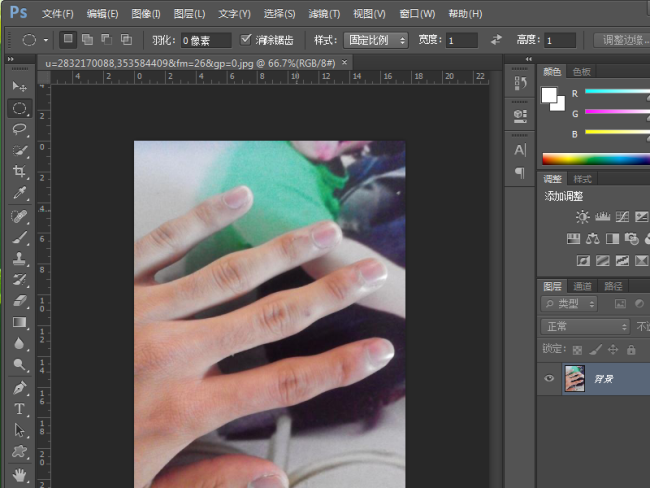Toggle the 消除锯齿 anti-alias checkbox
This screenshot has height=488, width=650.
[x=248, y=40]
